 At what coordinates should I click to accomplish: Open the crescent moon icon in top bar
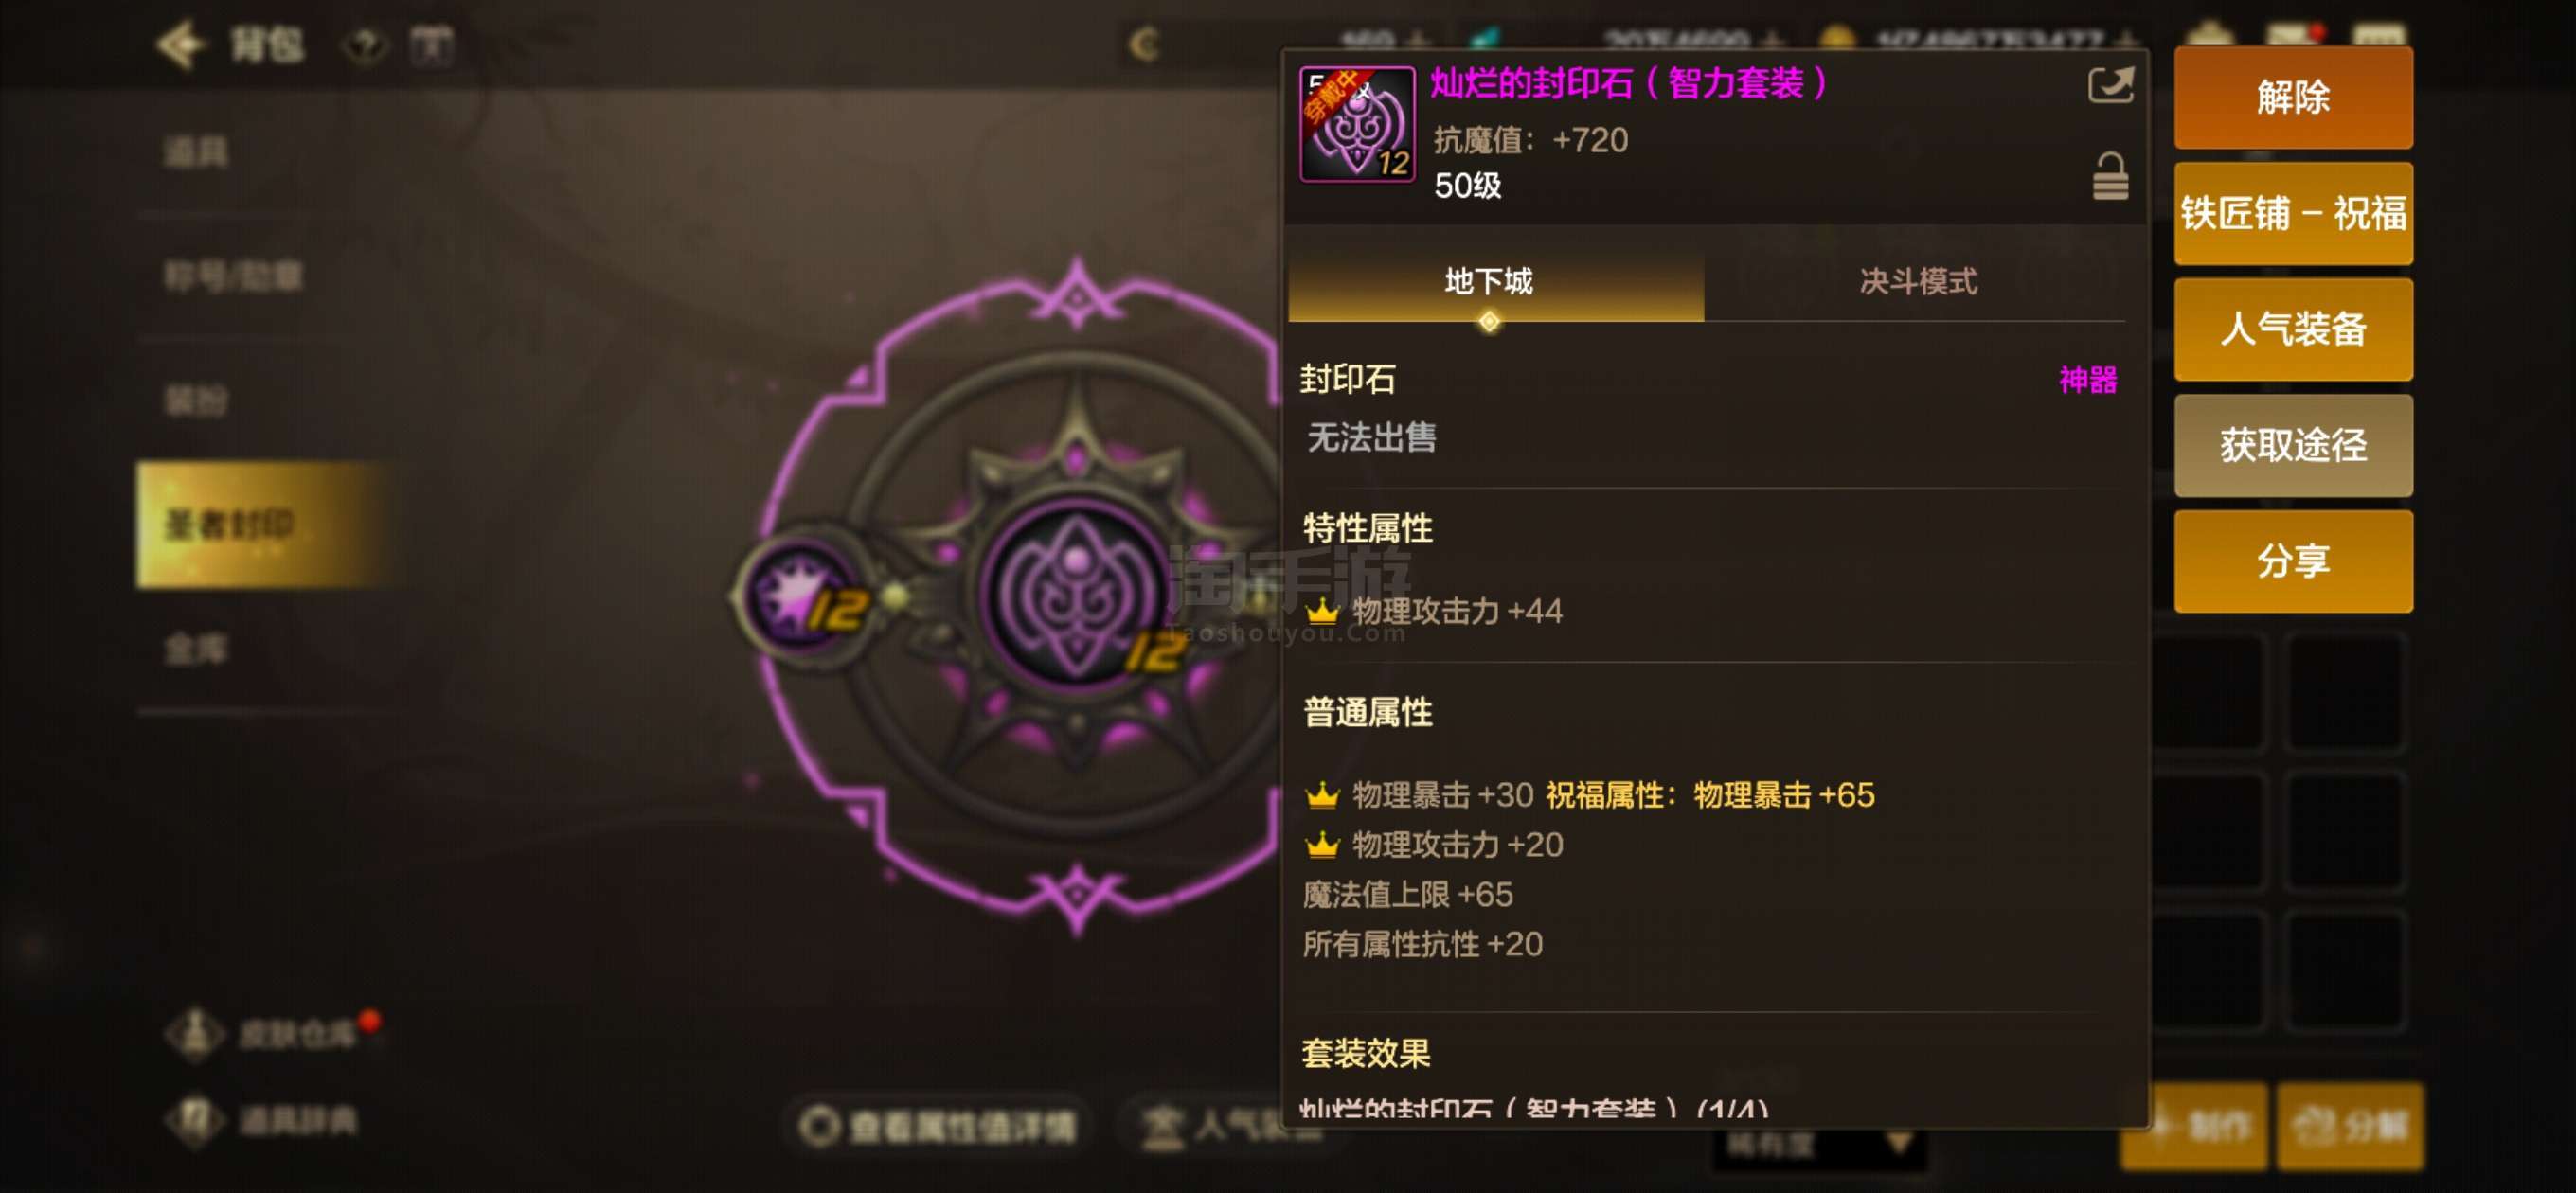(1144, 44)
